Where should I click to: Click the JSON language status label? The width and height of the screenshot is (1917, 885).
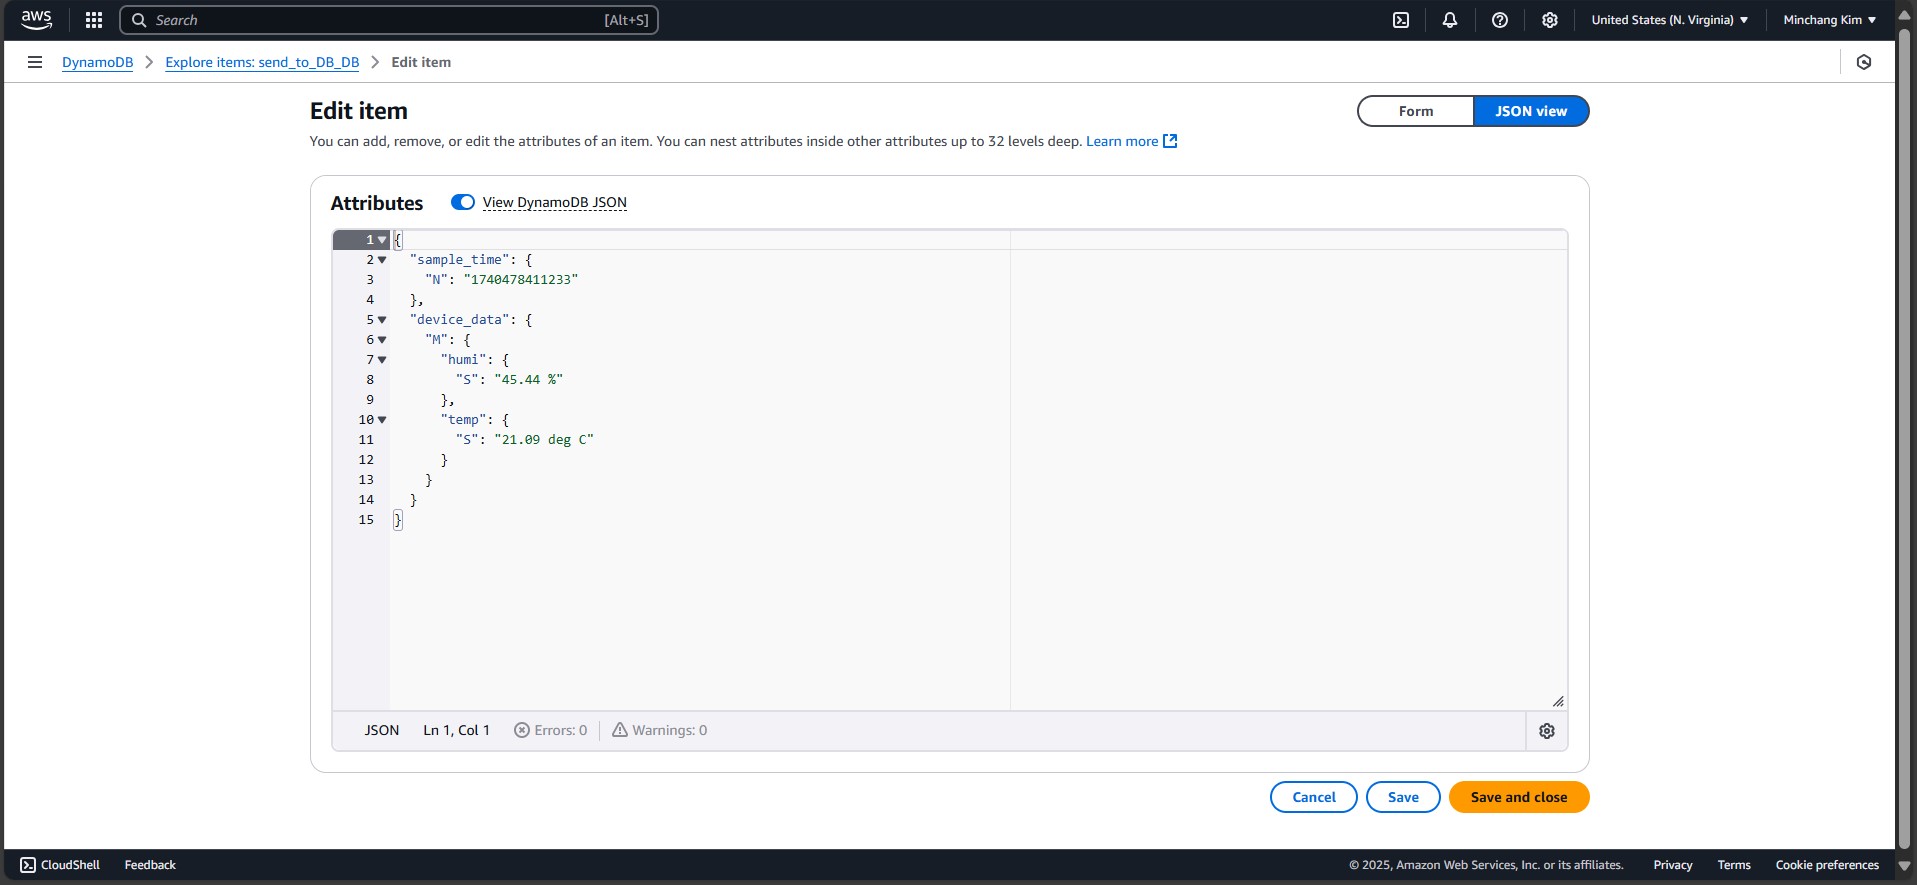pos(381,730)
